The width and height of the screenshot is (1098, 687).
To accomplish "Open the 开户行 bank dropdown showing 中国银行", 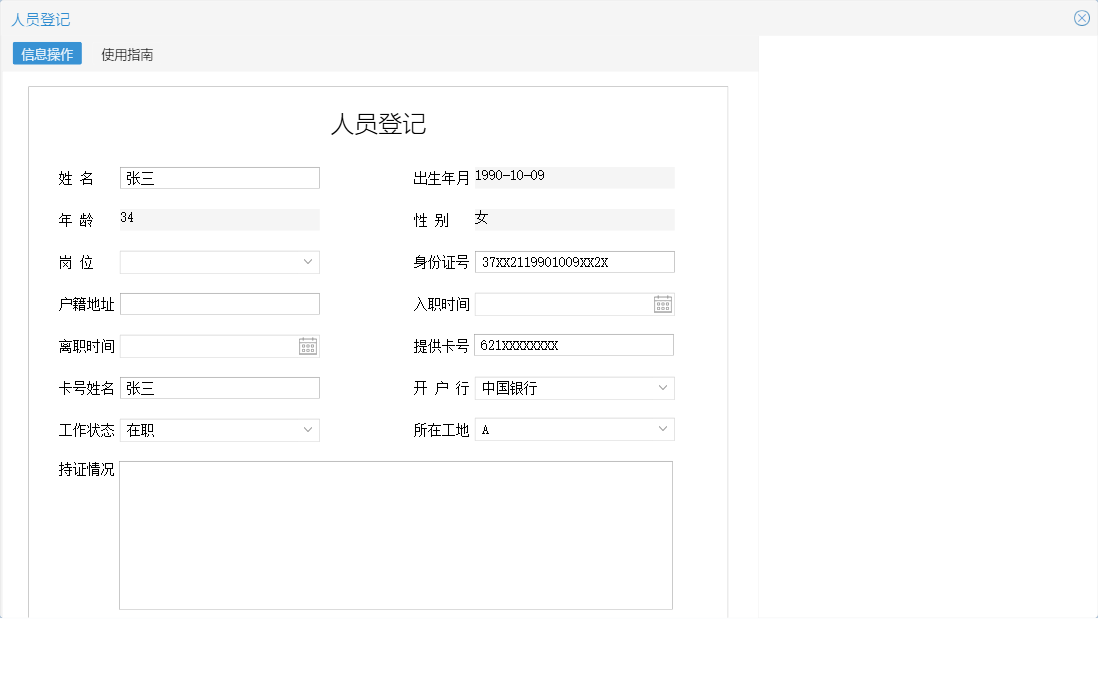I will click(x=662, y=387).
